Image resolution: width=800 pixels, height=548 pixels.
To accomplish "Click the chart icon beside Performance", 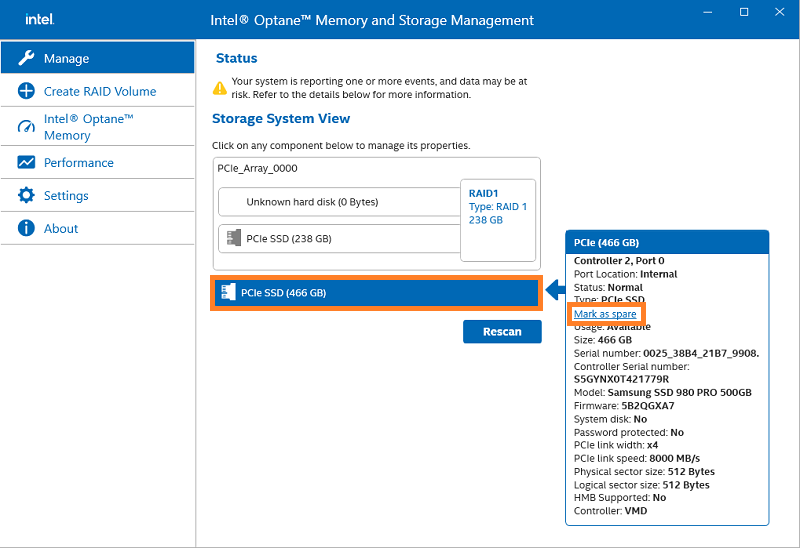I will coord(26,162).
